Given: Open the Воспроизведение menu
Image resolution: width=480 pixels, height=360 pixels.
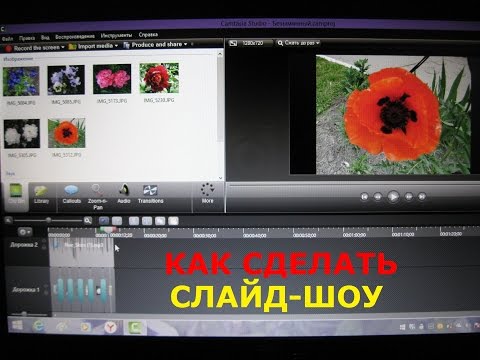Looking at the screenshot, I should pyautogui.click(x=75, y=37).
